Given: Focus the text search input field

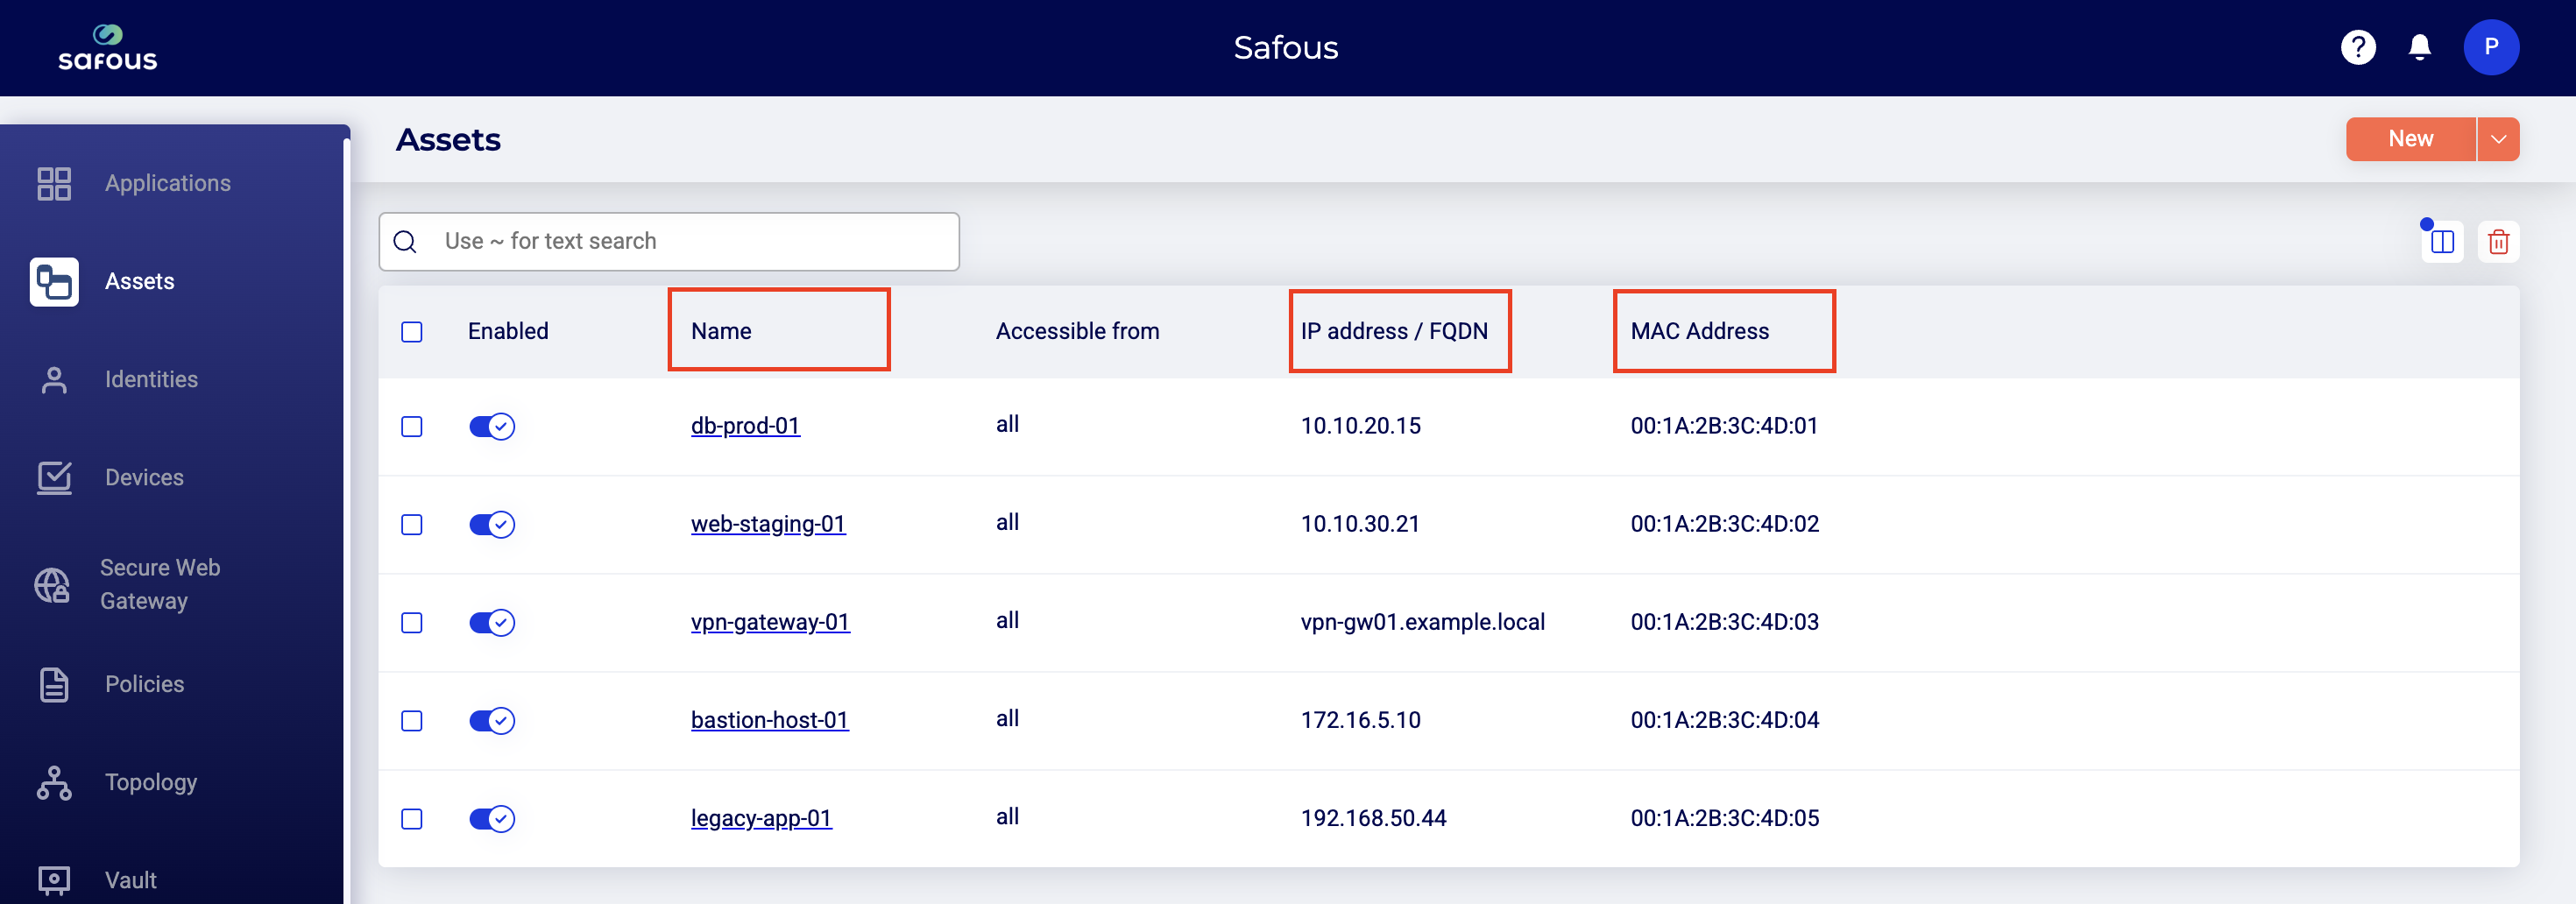Looking at the screenshot, I should [x=690, y=242].
